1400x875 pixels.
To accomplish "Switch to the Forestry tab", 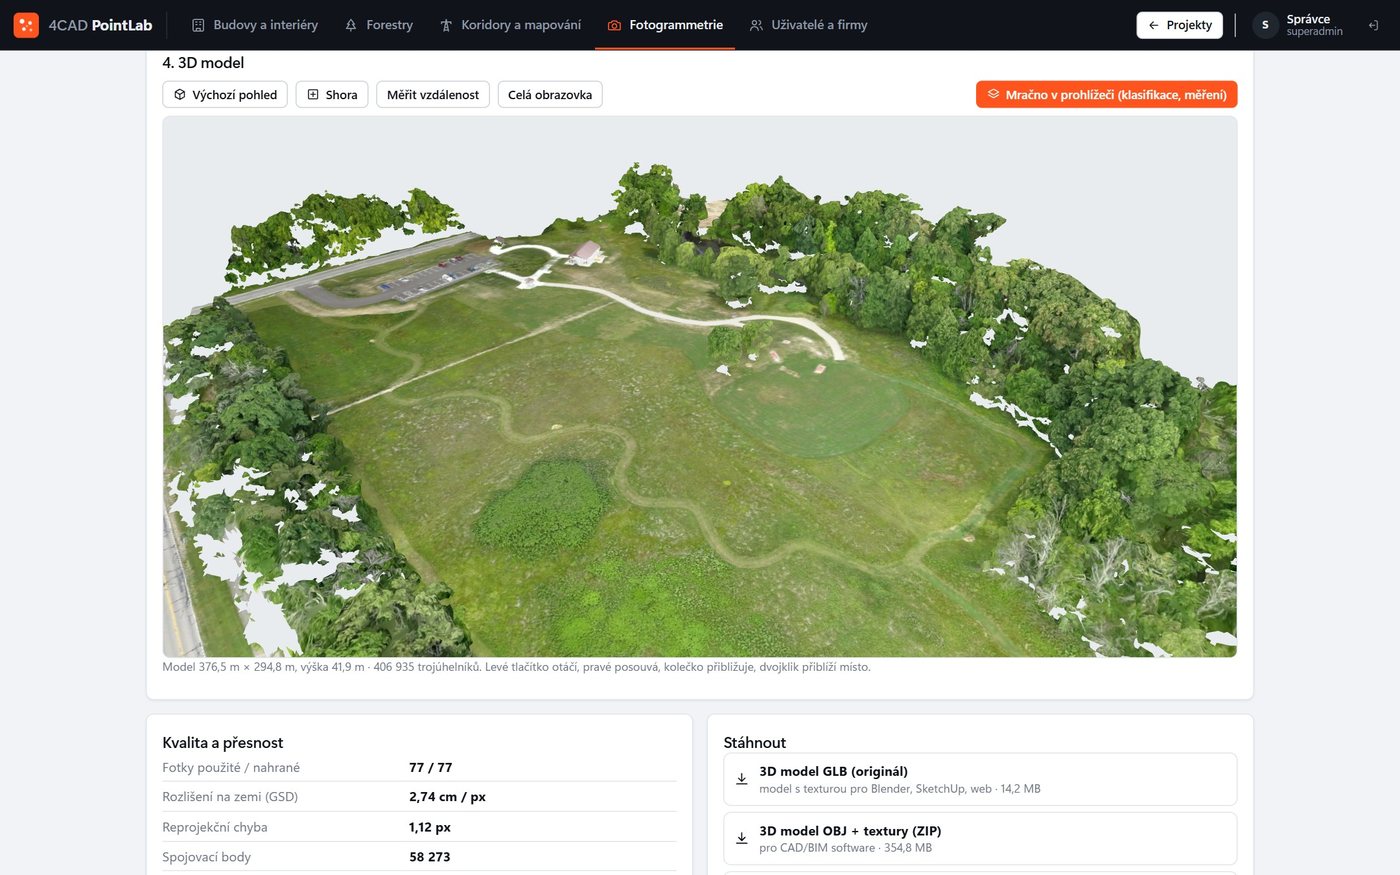I will coord(378,25).
